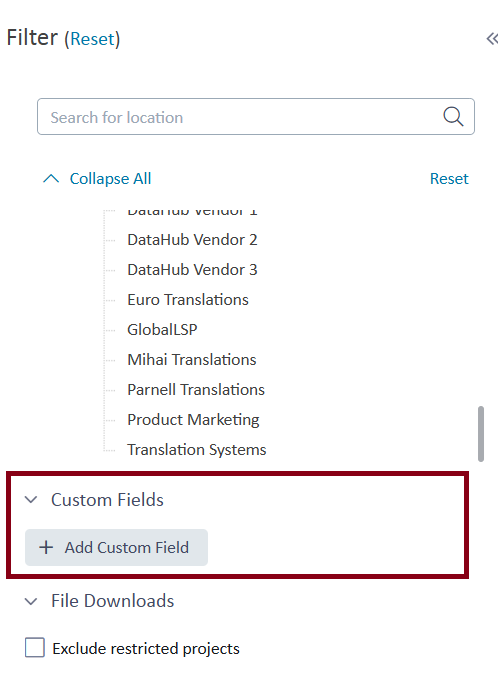Image resolution: width=498 pixels, height=684 pixels.
Task: Click the magnifier search icon
Action: tap(453, 116)
